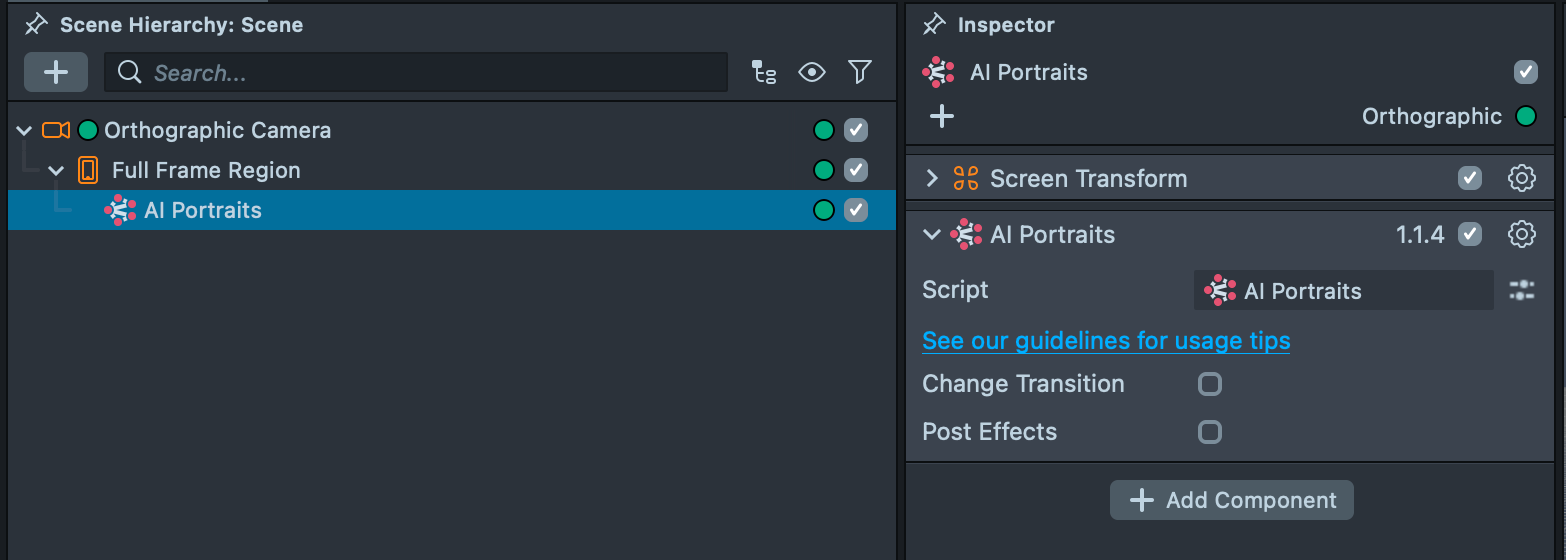
Task: Enable the Change Transition checkbox
Action: [x=1210, y=384]
